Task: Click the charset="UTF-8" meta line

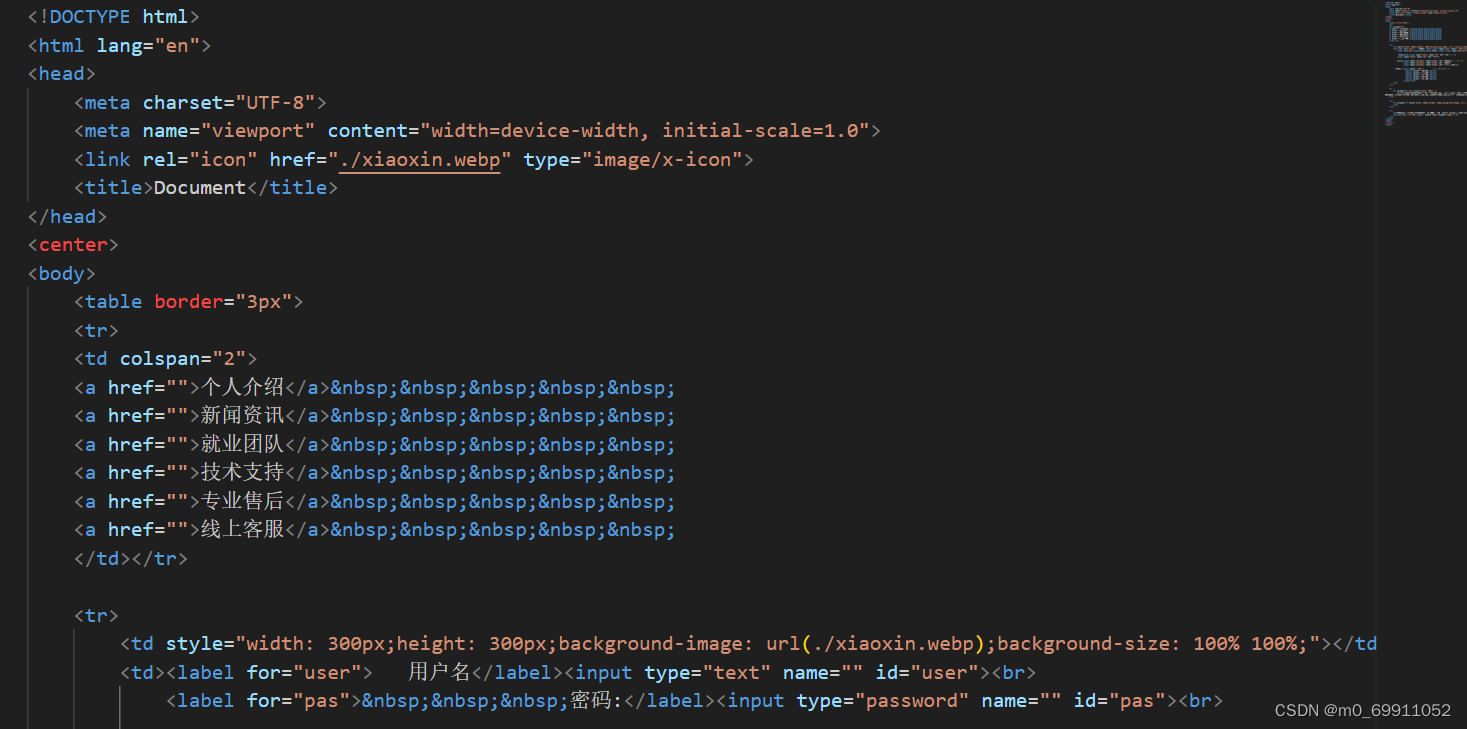Action: click(x=200, y=102)
